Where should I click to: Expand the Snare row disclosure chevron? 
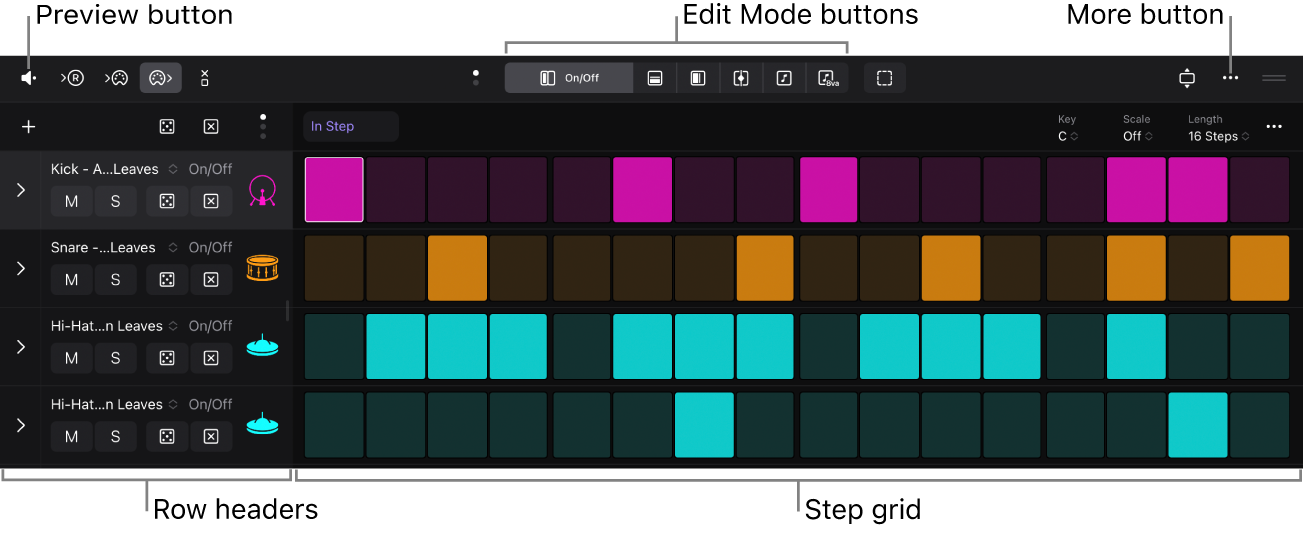pos(21,268)
